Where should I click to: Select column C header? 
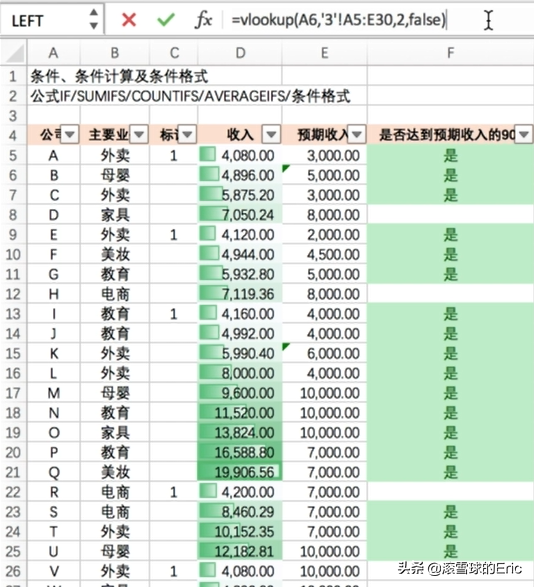pyautogui.click(x=174, y=53)
